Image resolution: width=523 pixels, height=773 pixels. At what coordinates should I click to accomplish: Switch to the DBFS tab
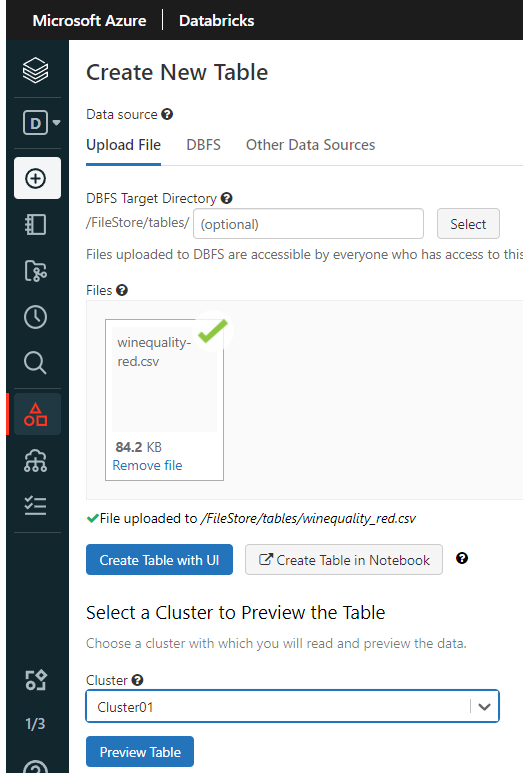point(204,145)
